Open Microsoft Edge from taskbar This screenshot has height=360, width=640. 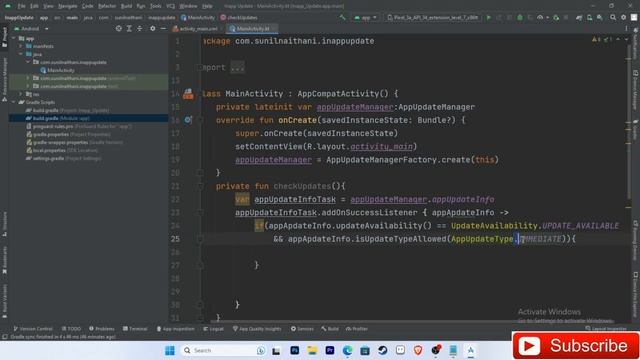[x=347, y=350]
